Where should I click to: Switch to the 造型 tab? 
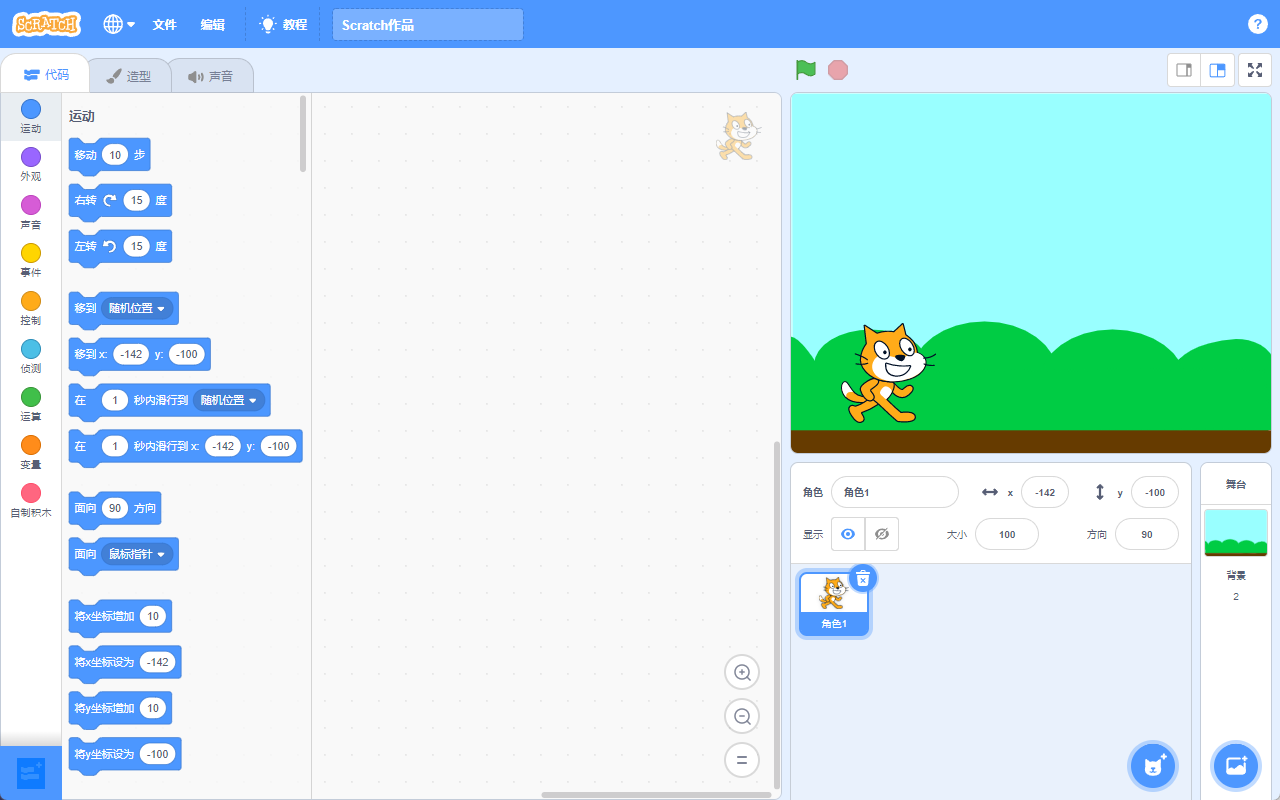[129, 76]
